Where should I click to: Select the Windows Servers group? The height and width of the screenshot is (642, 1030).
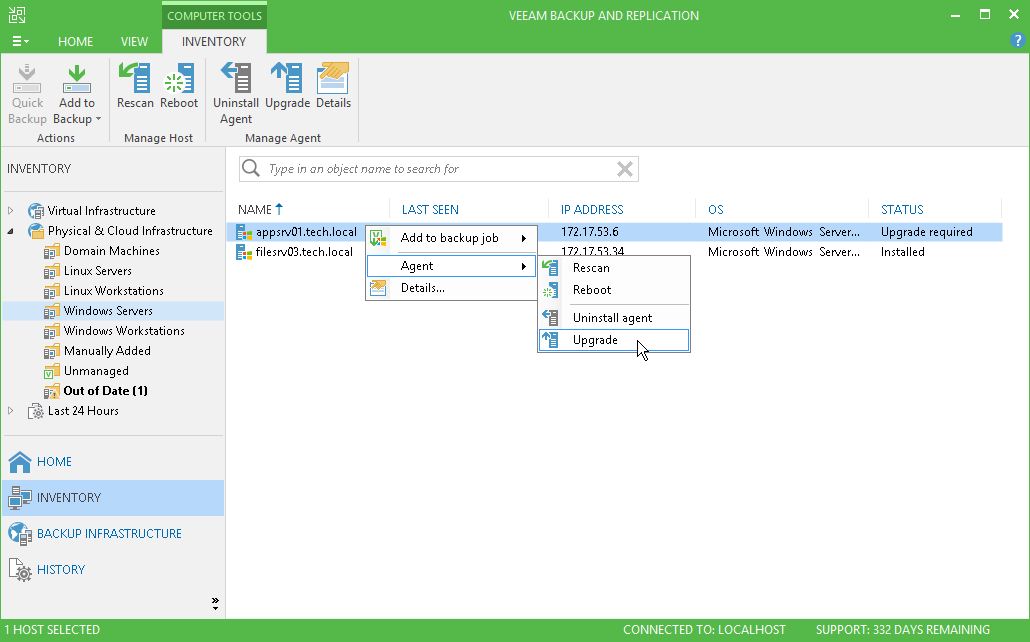(108, 311)
